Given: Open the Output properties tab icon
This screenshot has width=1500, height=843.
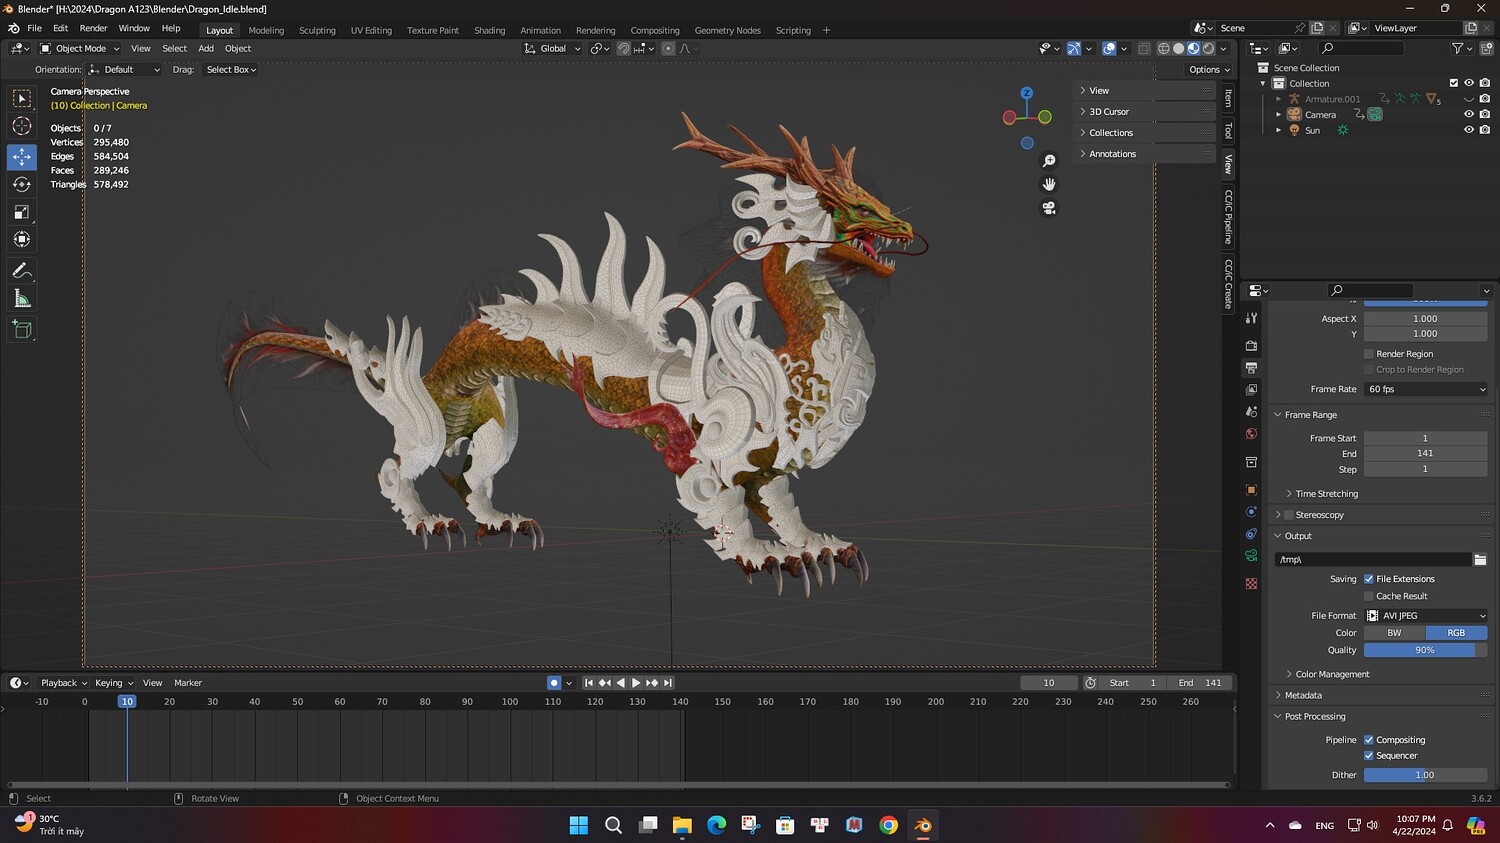Looking at the screenshot, I should coord(1251,368).
